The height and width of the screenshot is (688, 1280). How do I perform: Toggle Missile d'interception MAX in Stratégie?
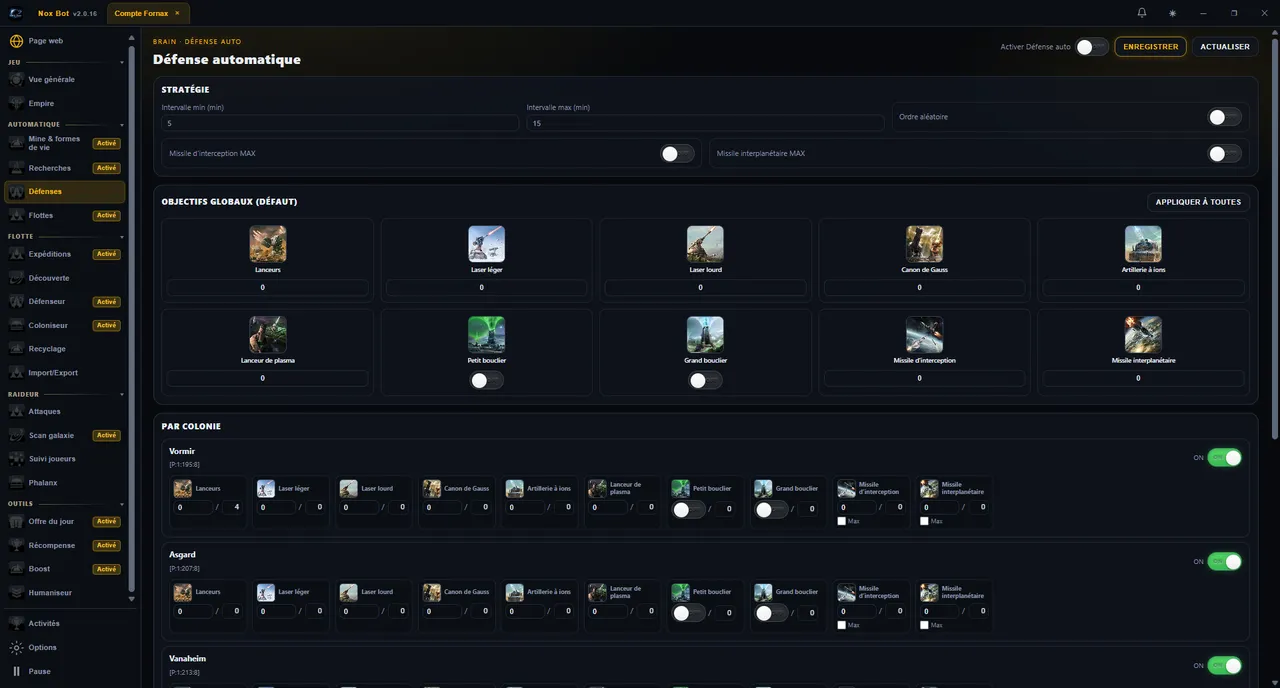click(x=678, y=154)
